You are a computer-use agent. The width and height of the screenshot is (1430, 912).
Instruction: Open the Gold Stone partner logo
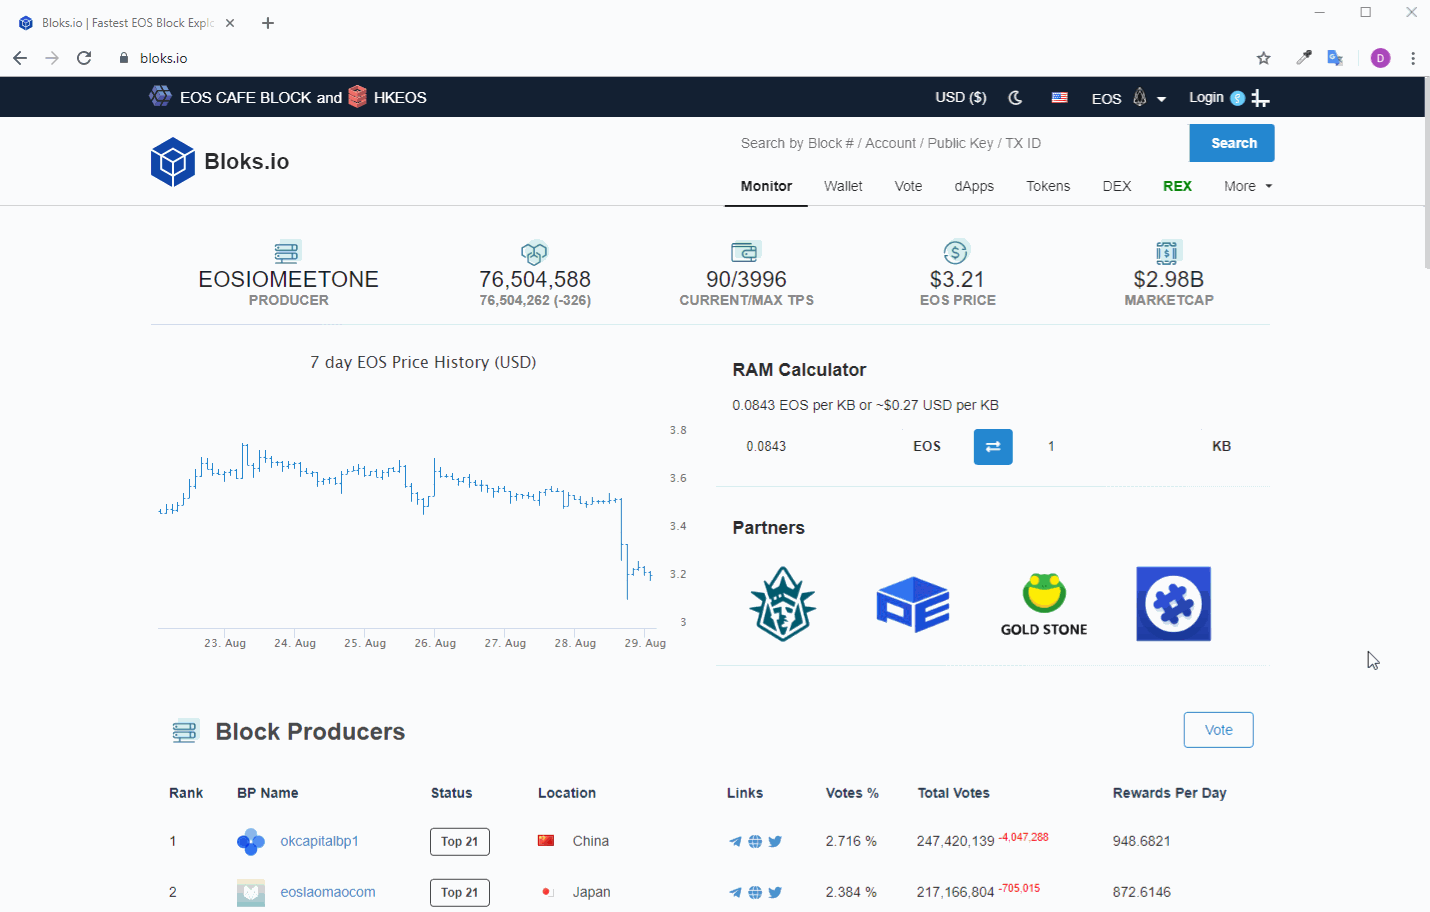coord(1044,604)
